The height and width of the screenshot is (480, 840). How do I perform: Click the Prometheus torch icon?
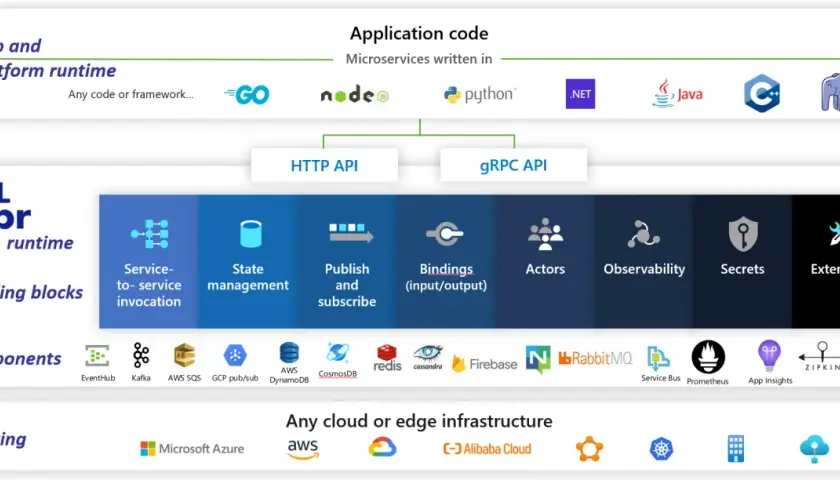(708, 357)
